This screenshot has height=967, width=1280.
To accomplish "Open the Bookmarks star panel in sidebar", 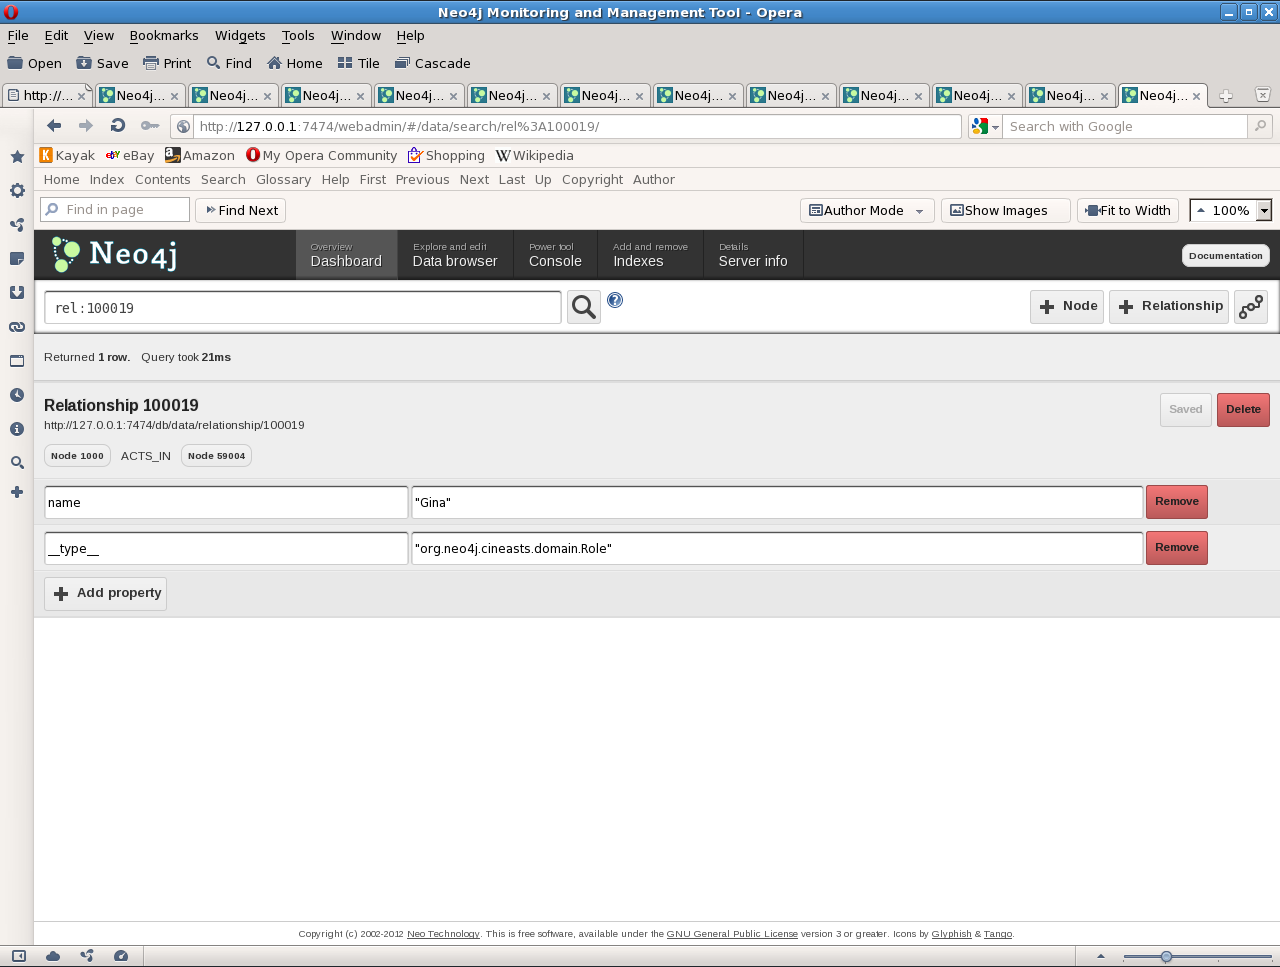I will pyautogui.click(x=17, y=157).
